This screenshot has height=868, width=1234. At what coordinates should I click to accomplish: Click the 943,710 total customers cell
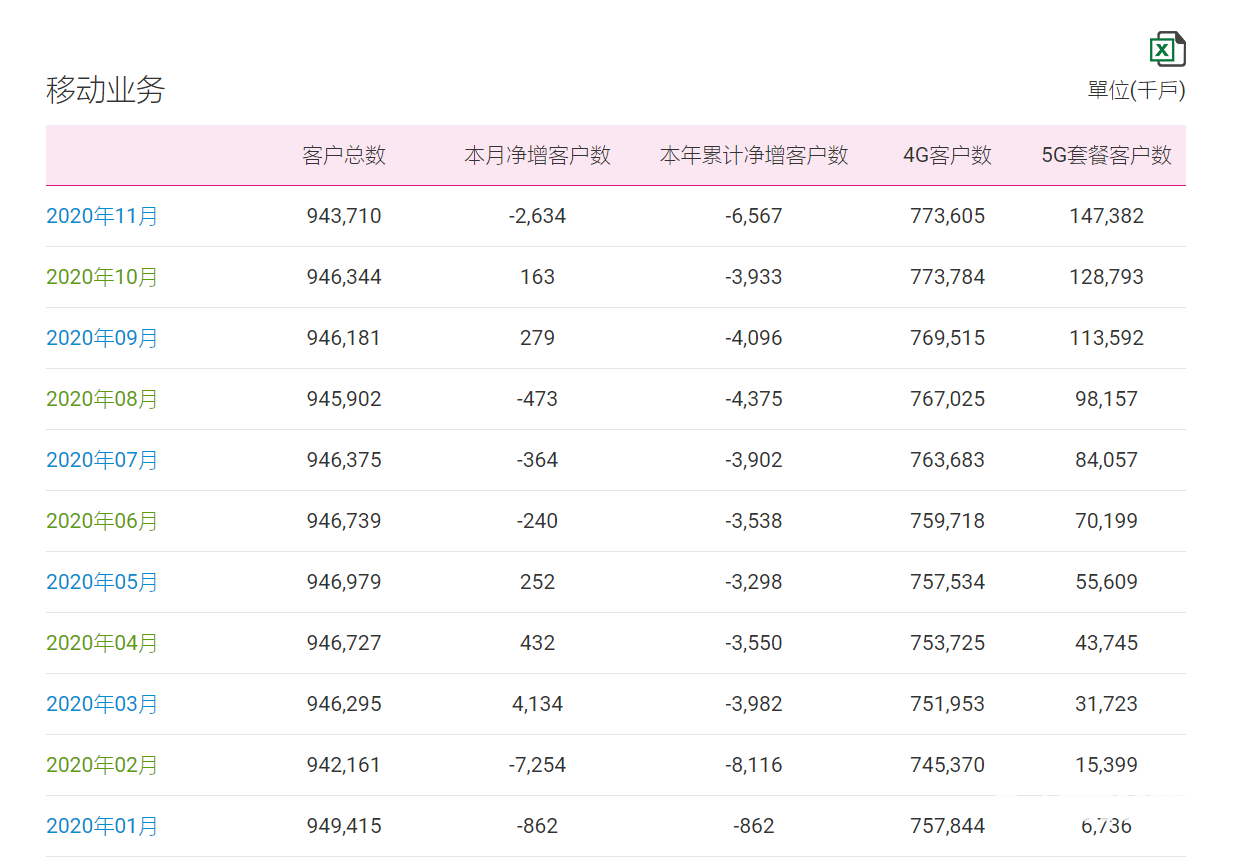tap(344, 216)
